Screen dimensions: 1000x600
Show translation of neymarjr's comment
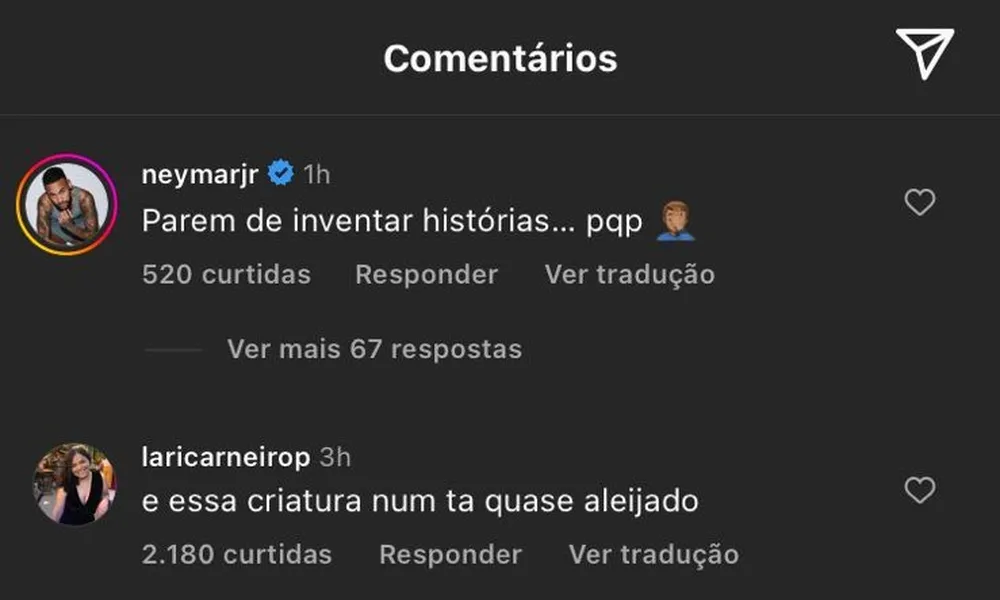629,274
